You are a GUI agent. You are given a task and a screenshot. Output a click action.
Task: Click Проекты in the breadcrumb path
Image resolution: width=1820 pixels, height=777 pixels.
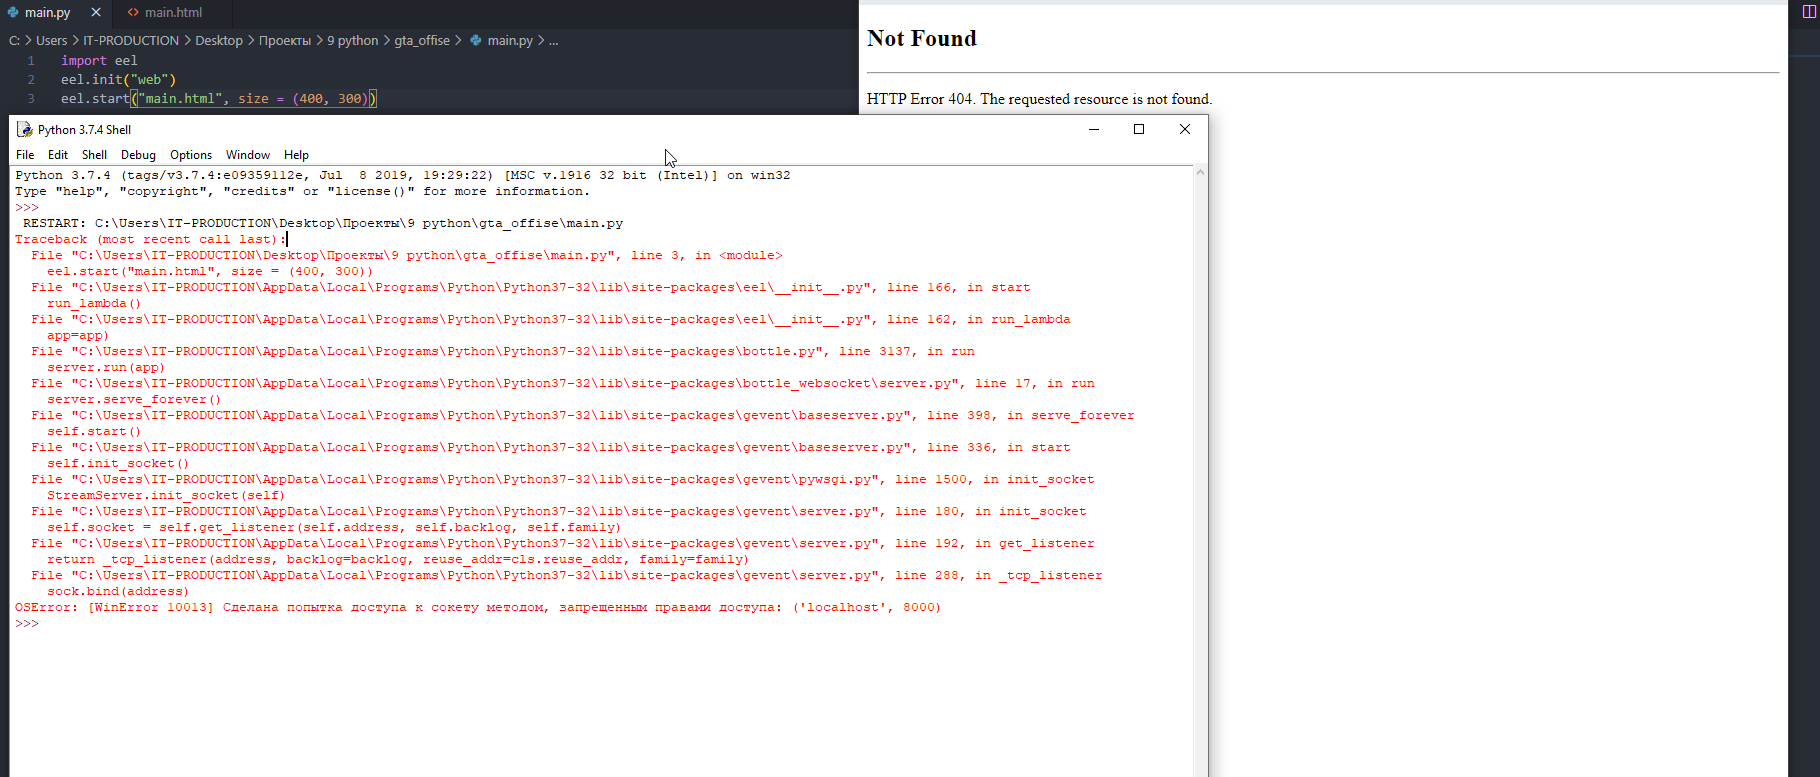285,41
